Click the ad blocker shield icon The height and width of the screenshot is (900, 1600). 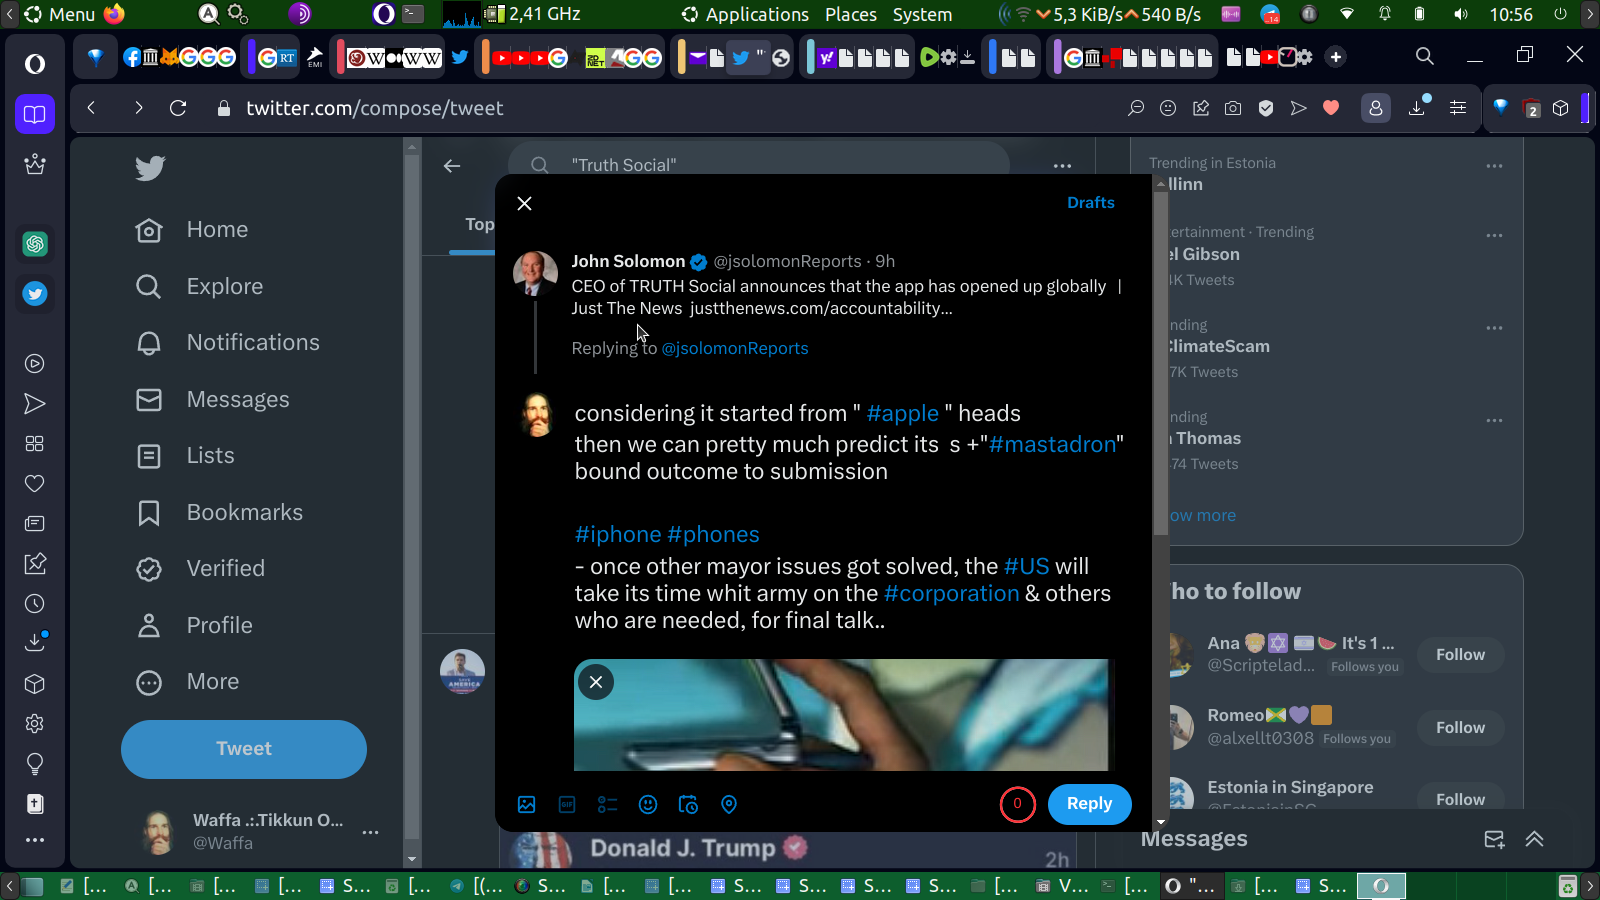tap(1266, 108)
